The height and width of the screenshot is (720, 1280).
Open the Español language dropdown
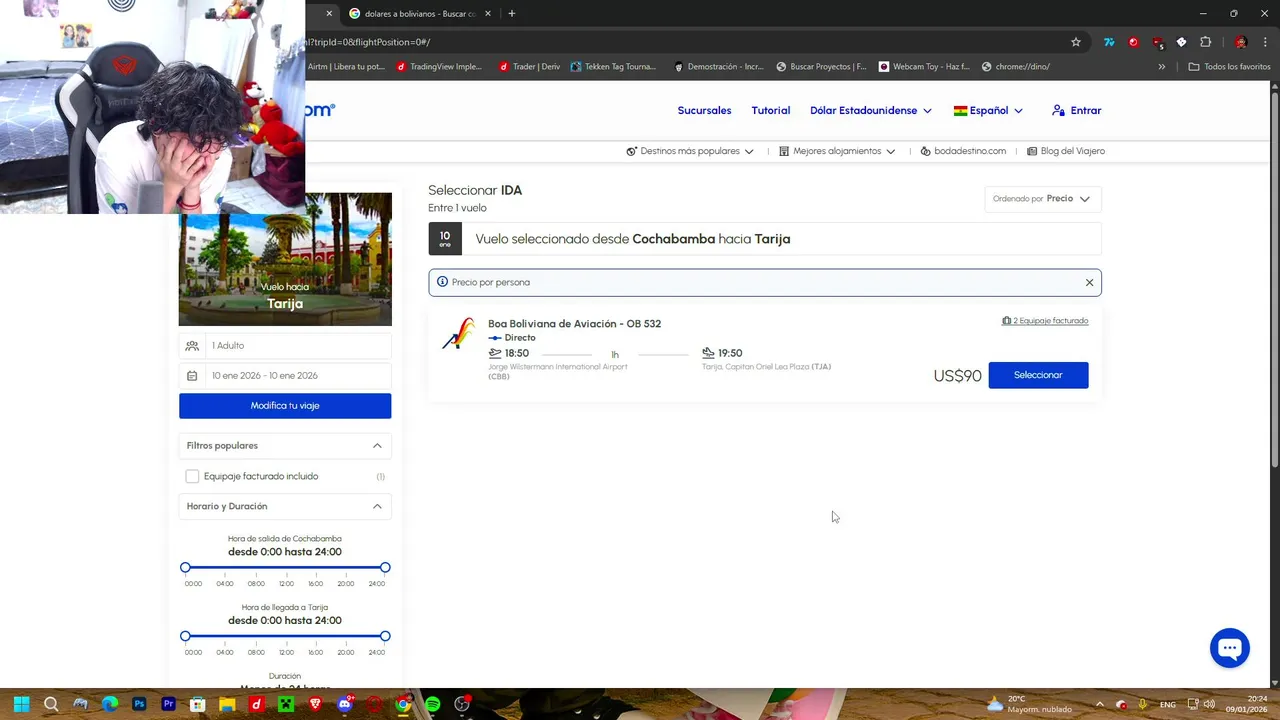coord(988,111)
